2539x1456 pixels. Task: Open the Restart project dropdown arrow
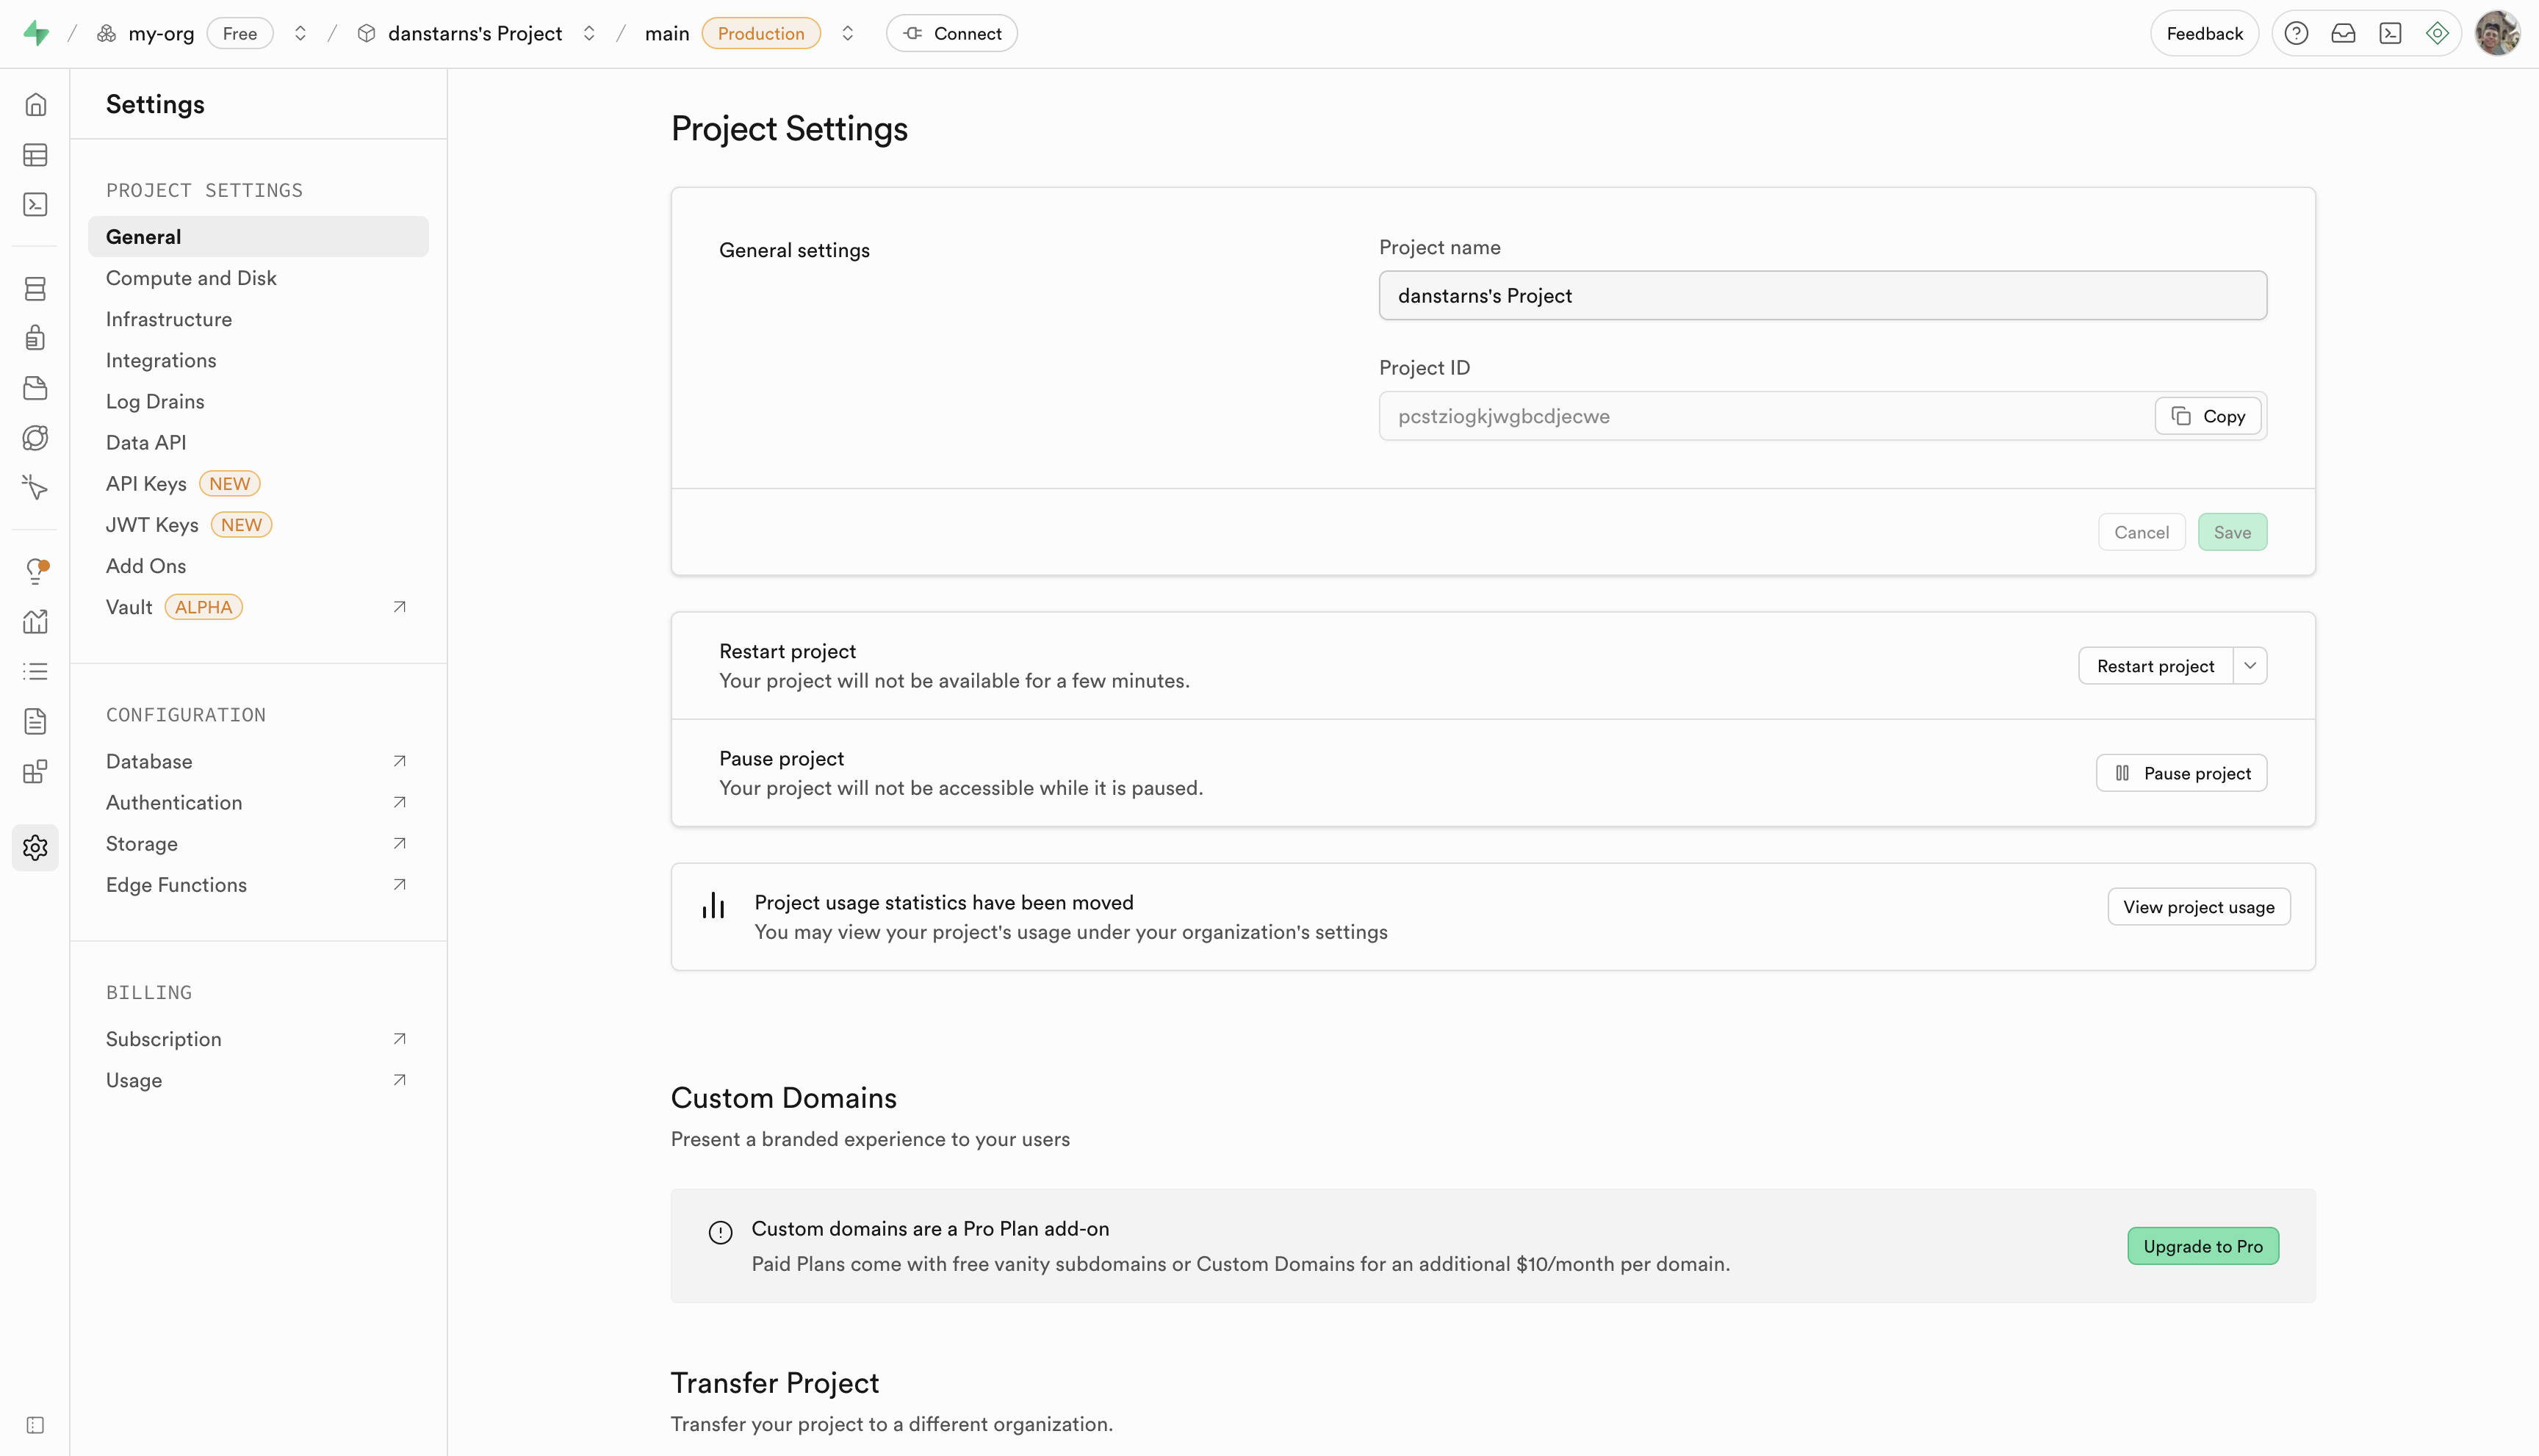coord(2250,665)
